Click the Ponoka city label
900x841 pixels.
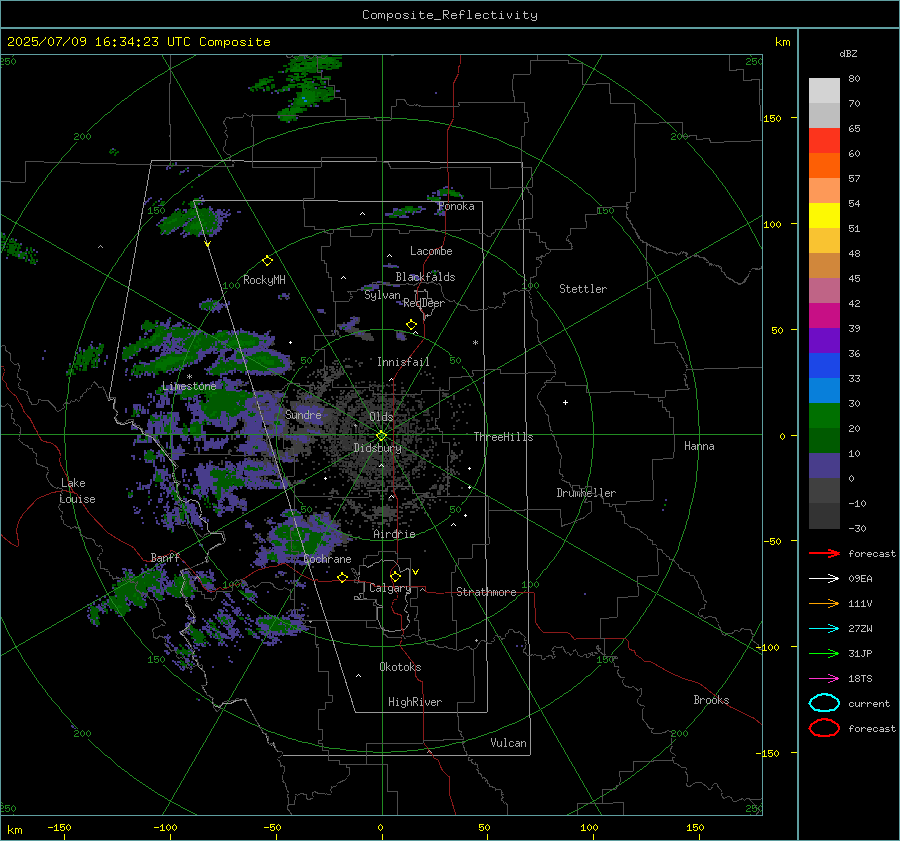point(456,207)
